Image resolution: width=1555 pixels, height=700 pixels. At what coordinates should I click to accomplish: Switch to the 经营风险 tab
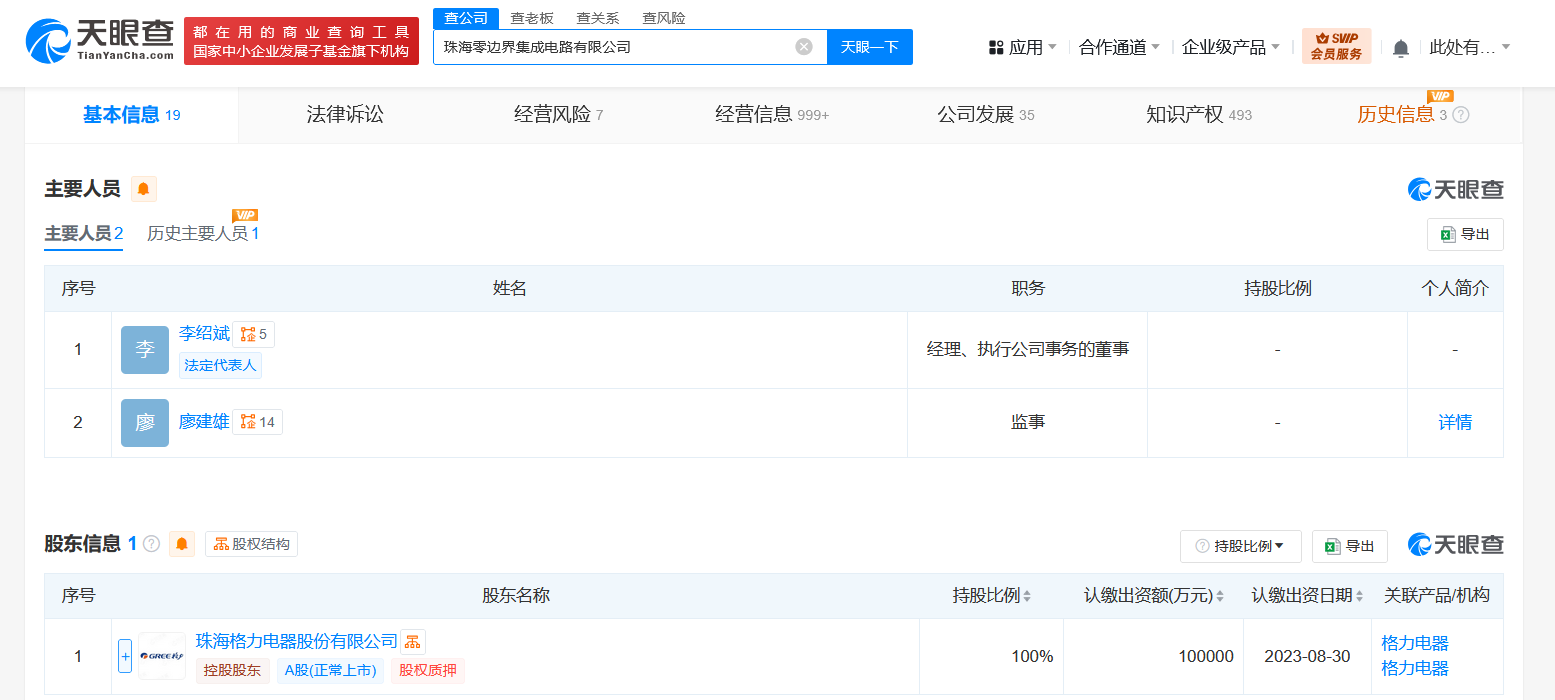click(558, 115)
